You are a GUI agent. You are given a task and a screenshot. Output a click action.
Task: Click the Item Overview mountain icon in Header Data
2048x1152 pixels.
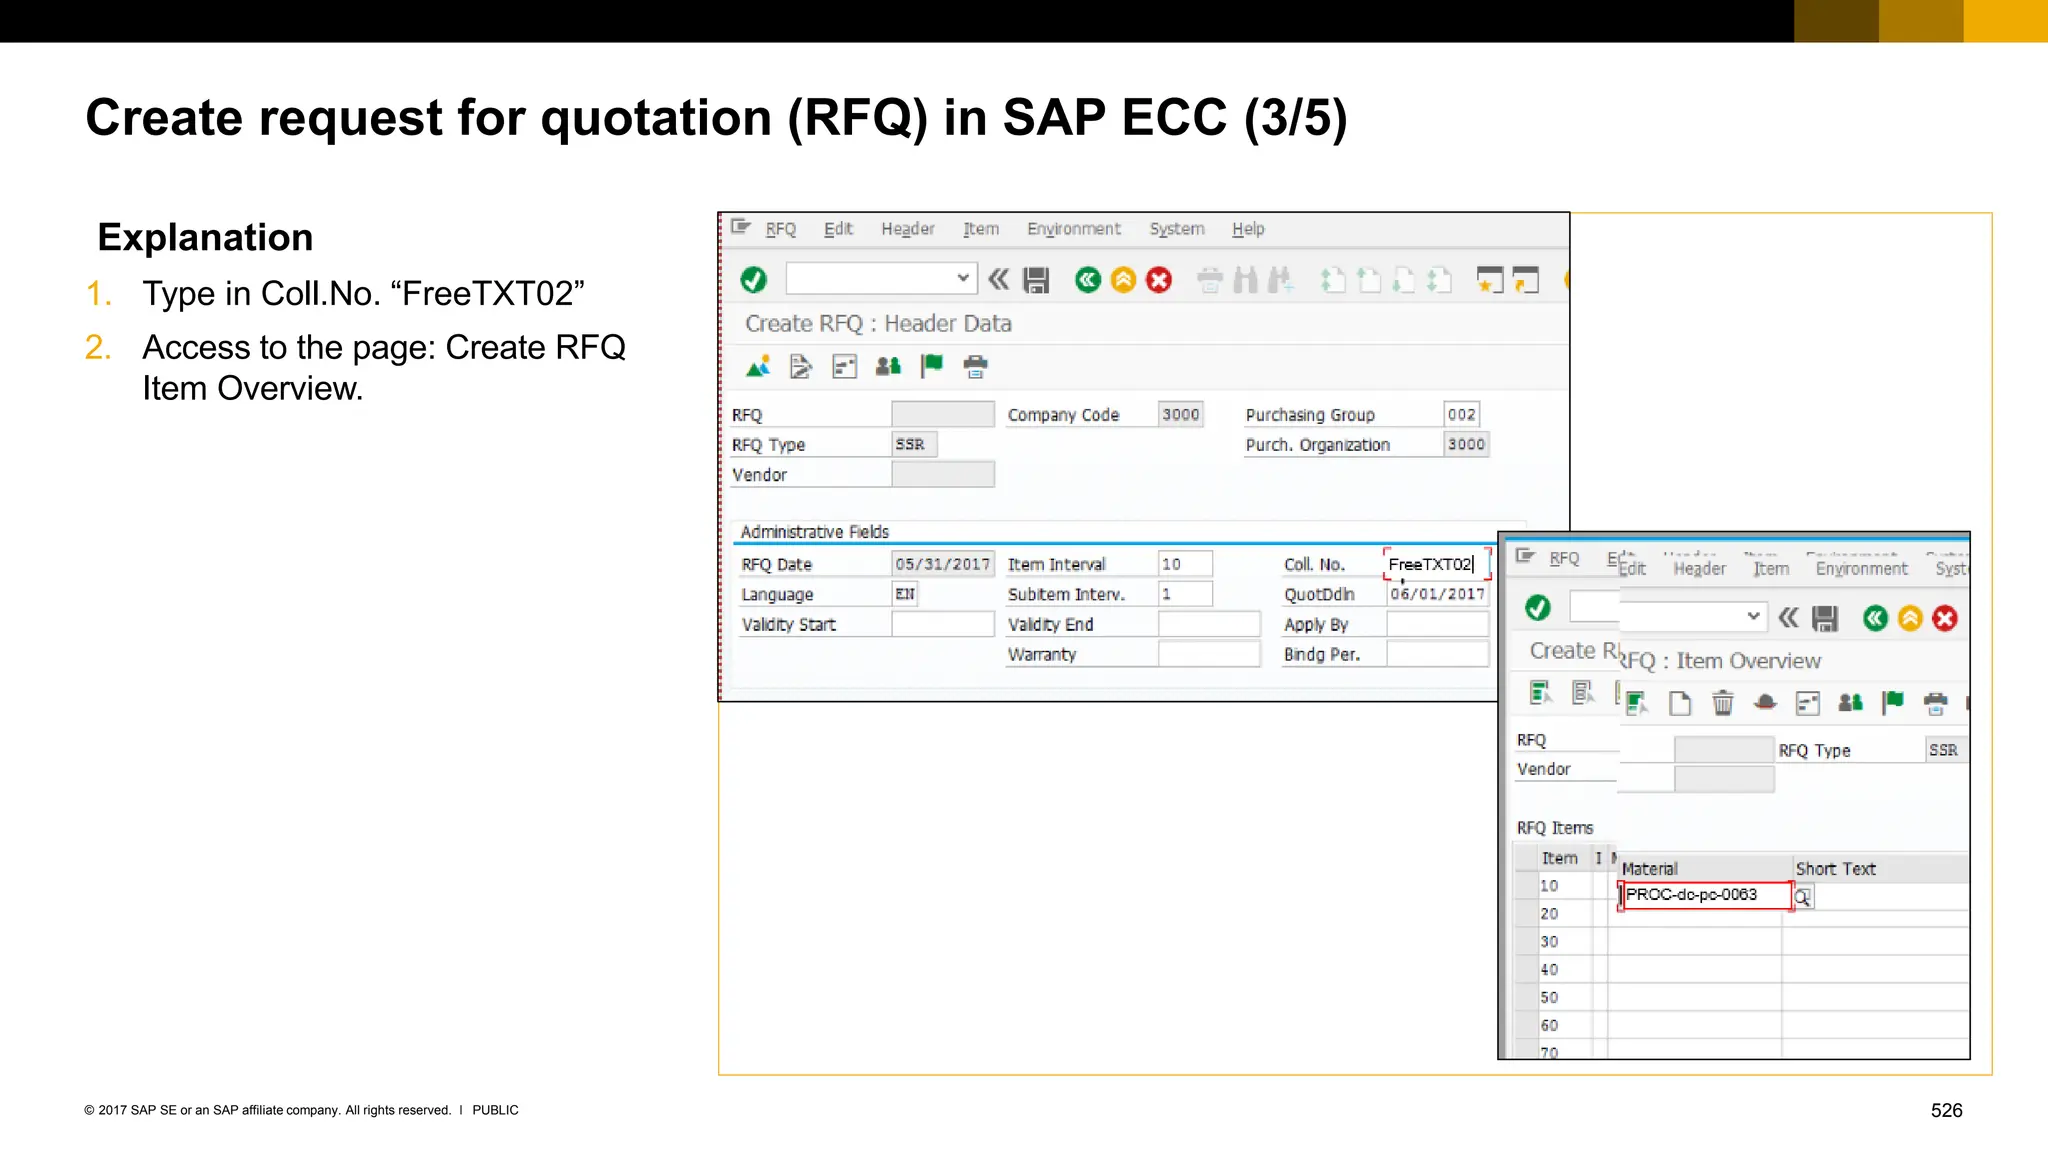758,367
